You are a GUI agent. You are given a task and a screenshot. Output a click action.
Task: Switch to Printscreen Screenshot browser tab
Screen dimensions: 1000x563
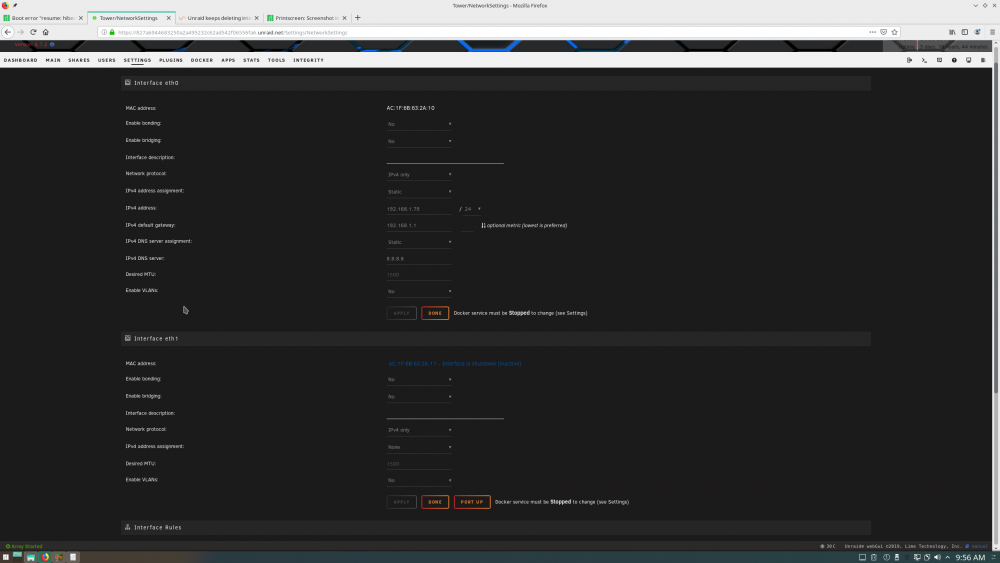tap(306, 18)
